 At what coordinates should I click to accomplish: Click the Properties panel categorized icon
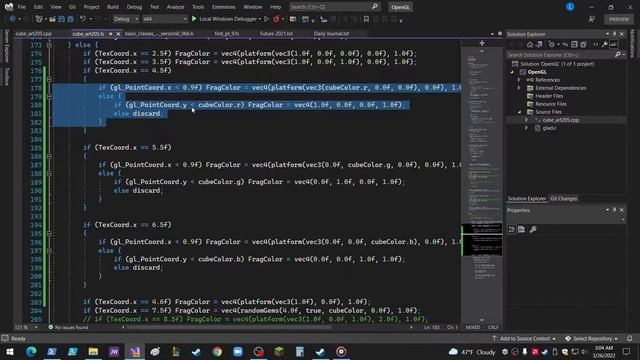[512, 229]
